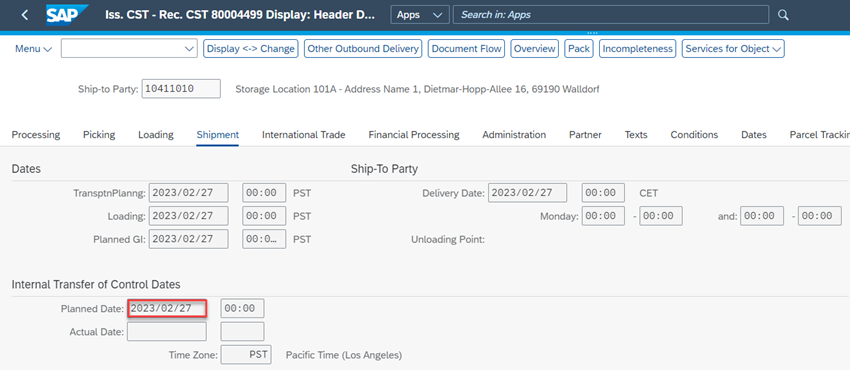
Task: Open the Incompleteness log
Action: 638,49
